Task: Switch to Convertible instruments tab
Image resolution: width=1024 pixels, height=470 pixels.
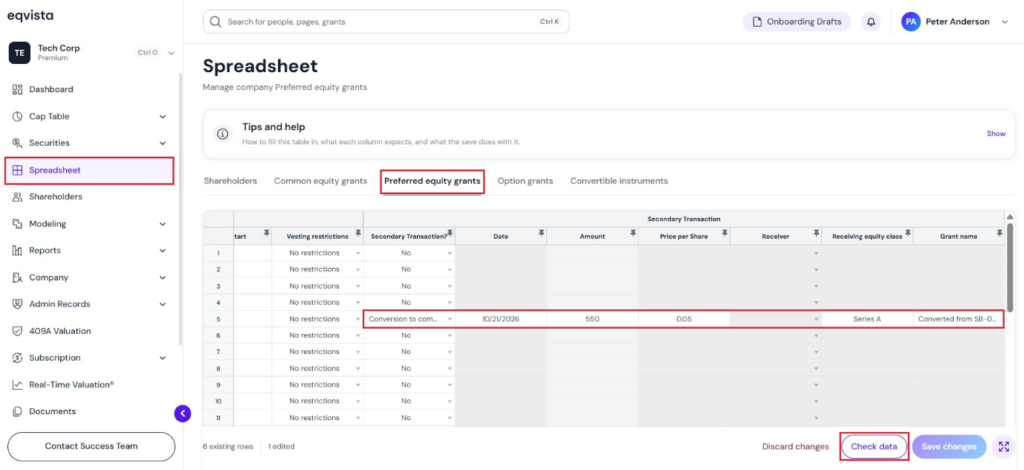Action: point(618,181)
